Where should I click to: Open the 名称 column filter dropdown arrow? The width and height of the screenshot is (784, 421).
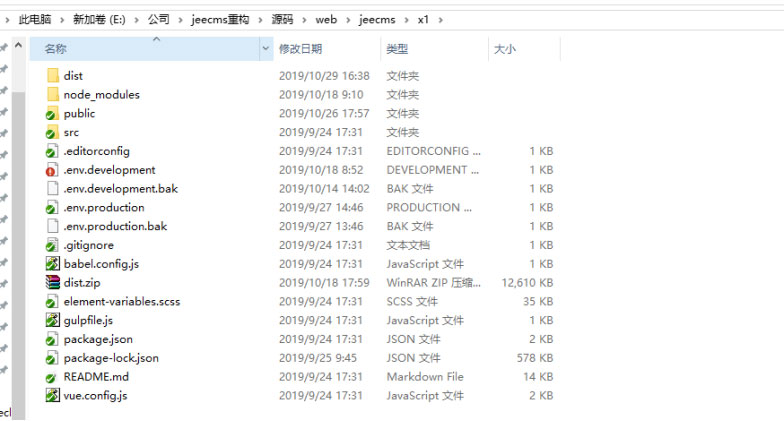click(x=266, y=48)
